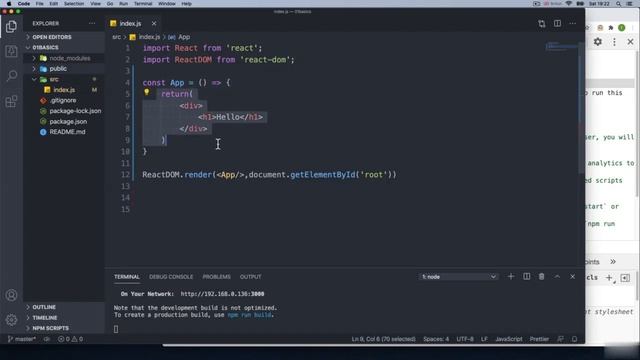640x360 pixels.
Task: Change the LF end-of-line setting
Action: tap(484, 339)
